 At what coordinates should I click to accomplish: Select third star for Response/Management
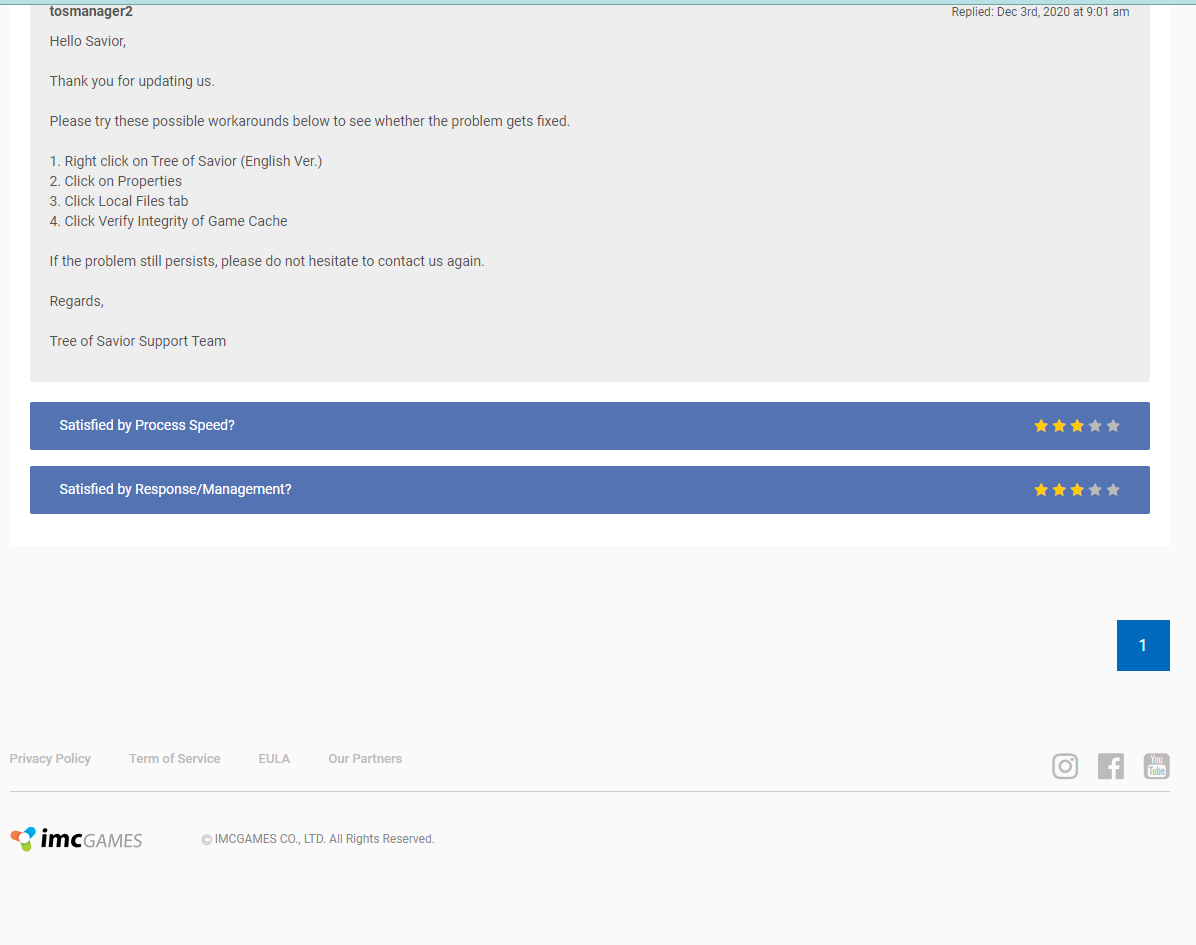(x=1077, y=490)
